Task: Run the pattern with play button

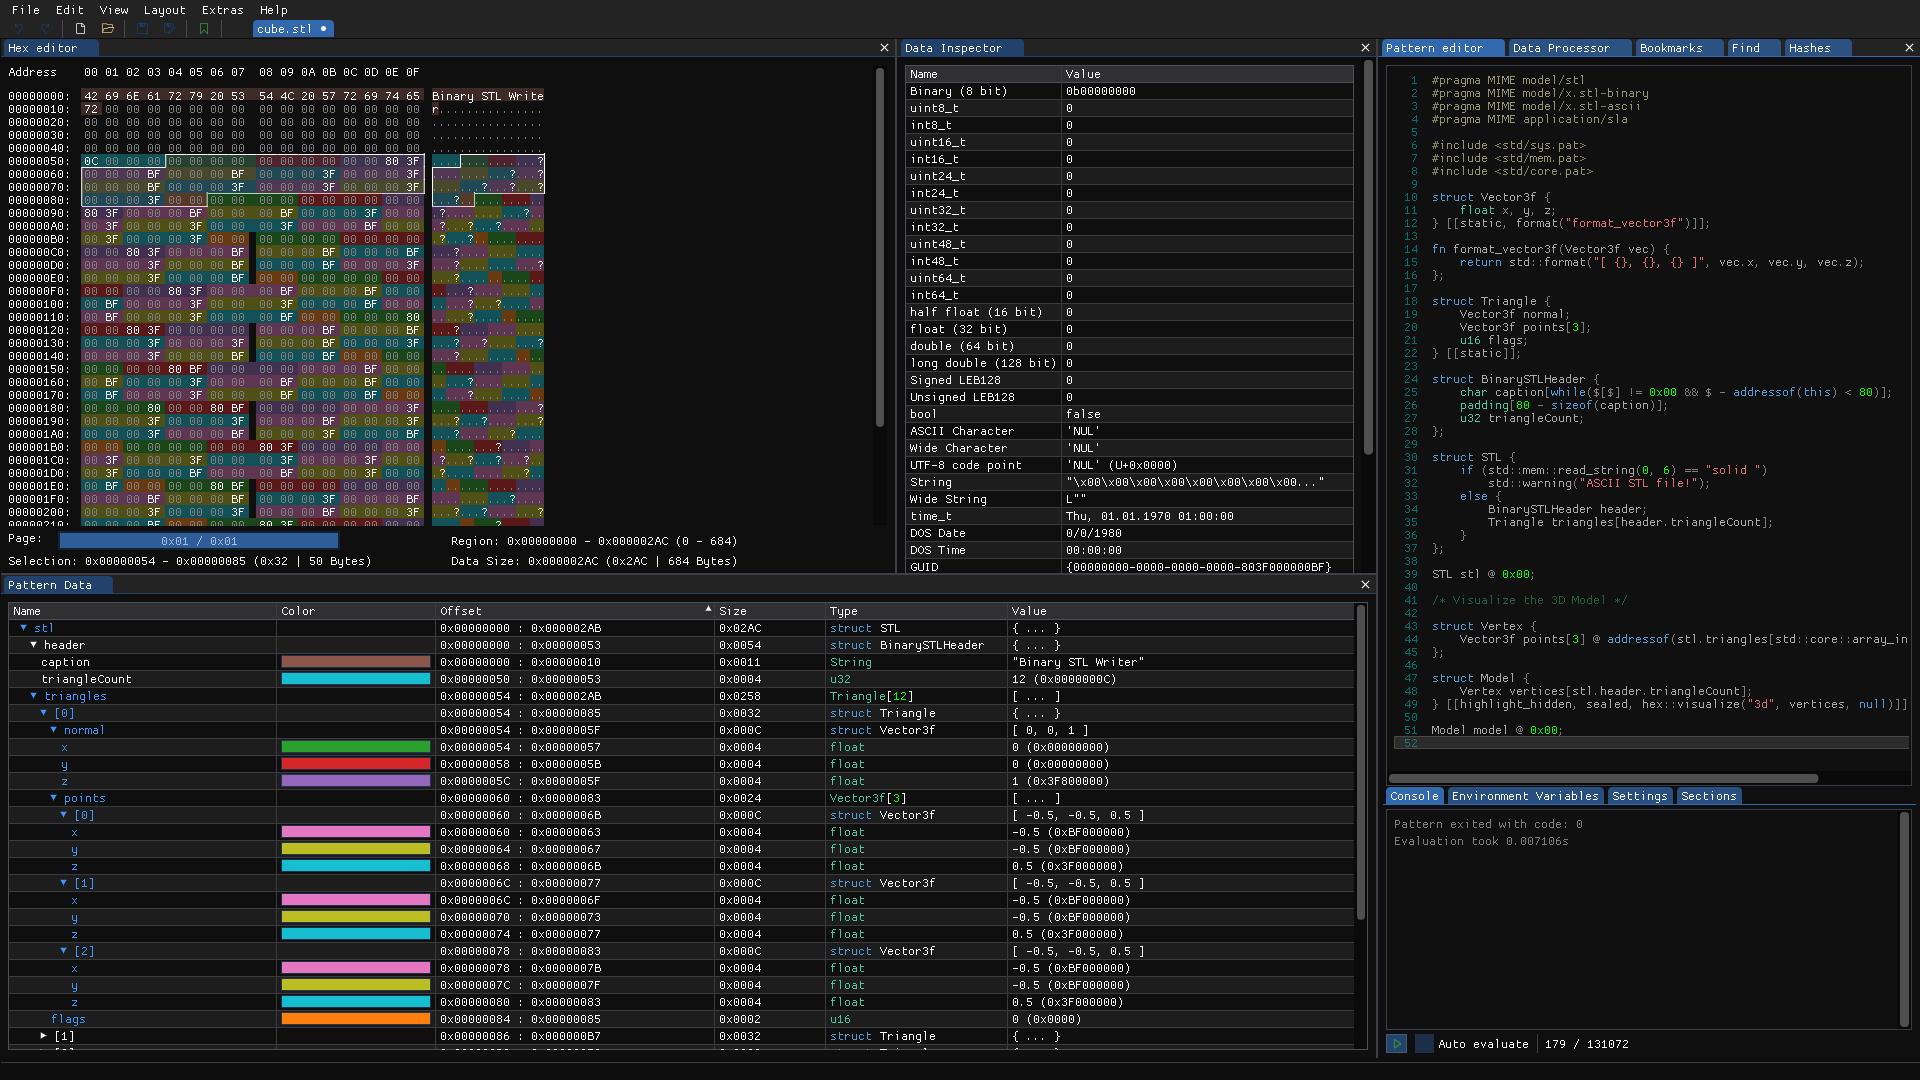Action: coord(1397,1044)
